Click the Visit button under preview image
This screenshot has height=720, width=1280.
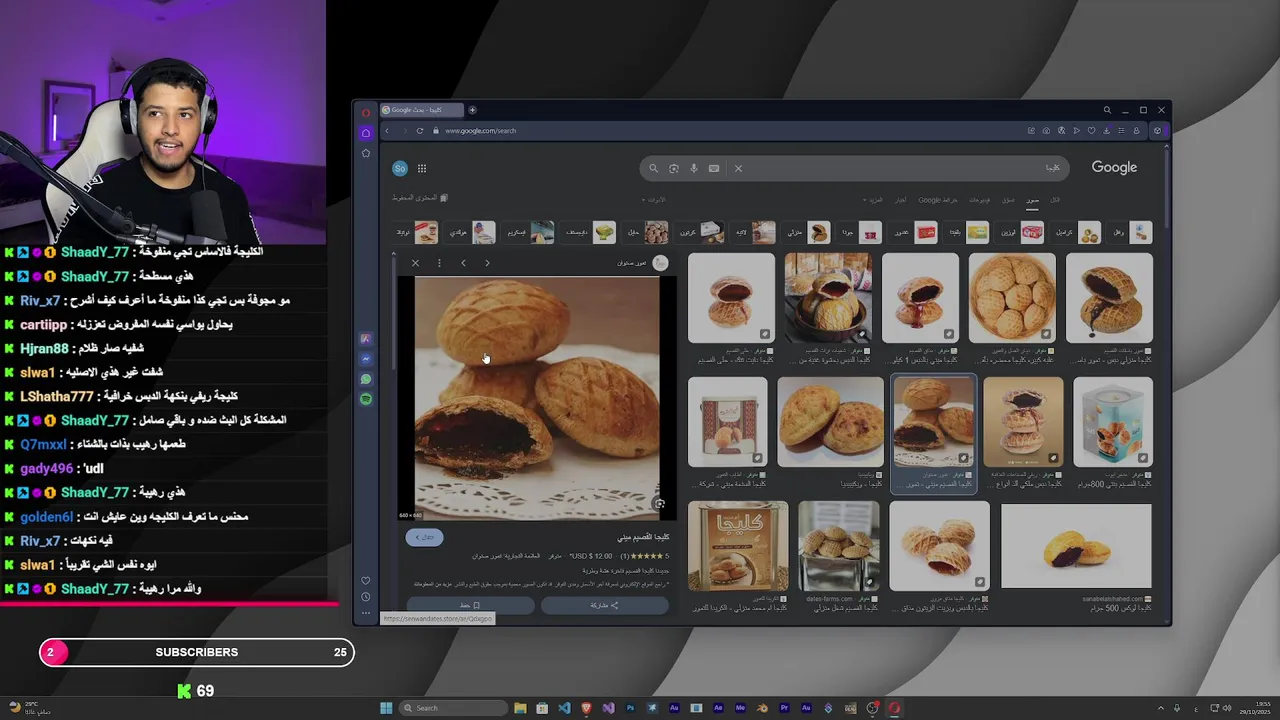(424, 537)
